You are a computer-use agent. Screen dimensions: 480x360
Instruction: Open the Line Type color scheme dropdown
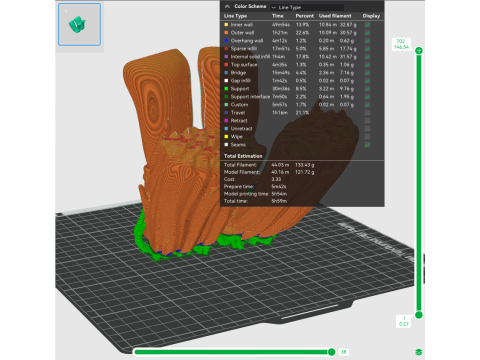(307, 7)
